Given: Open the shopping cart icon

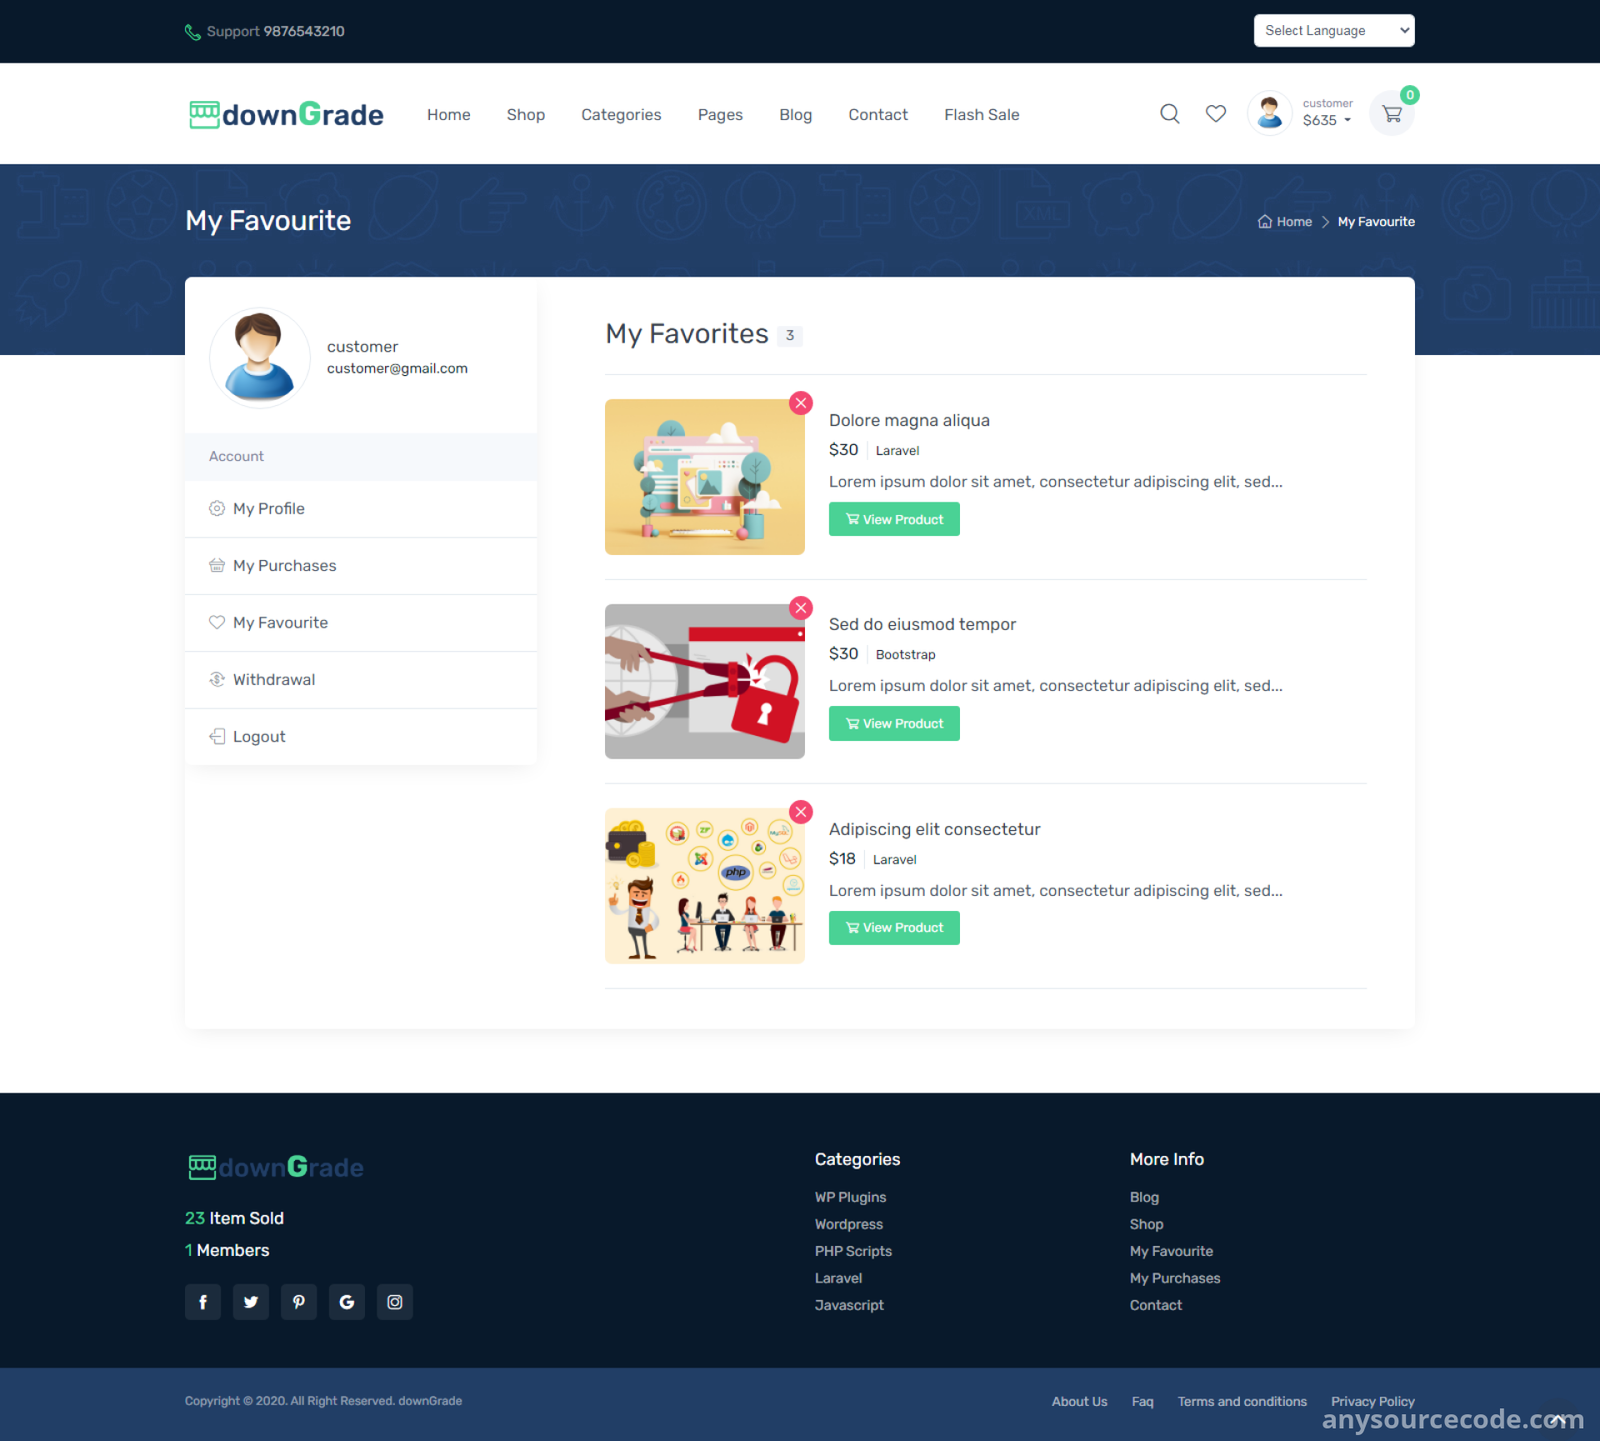Looking at the screenshot, I should 1392,114.
